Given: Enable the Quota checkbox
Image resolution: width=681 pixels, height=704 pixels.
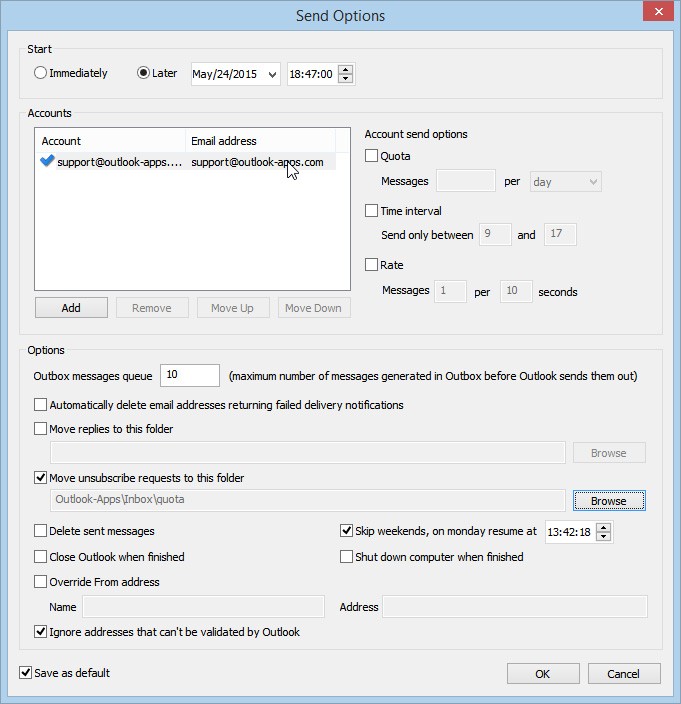Looking at the screenshot, I should [x=371, y=156].
